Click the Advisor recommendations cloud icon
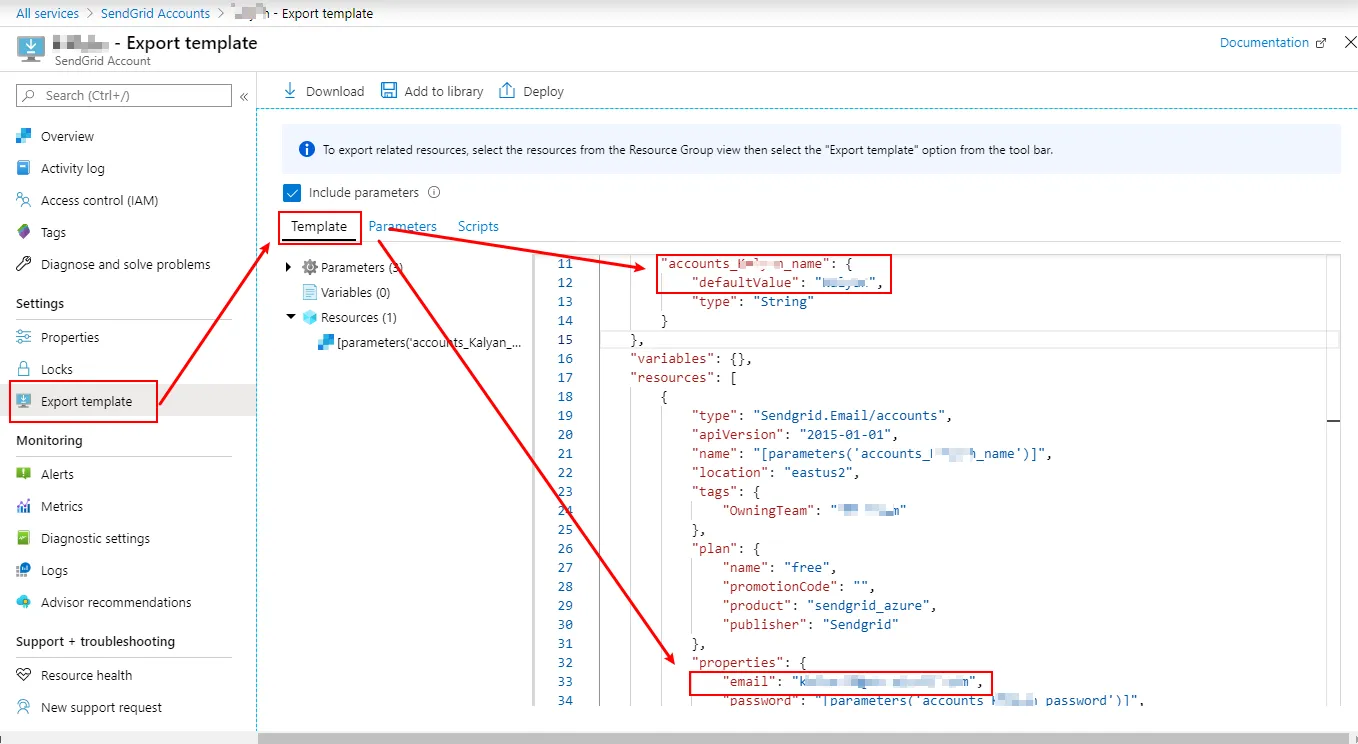This screenshot has height=744, width=1358. 24,602
